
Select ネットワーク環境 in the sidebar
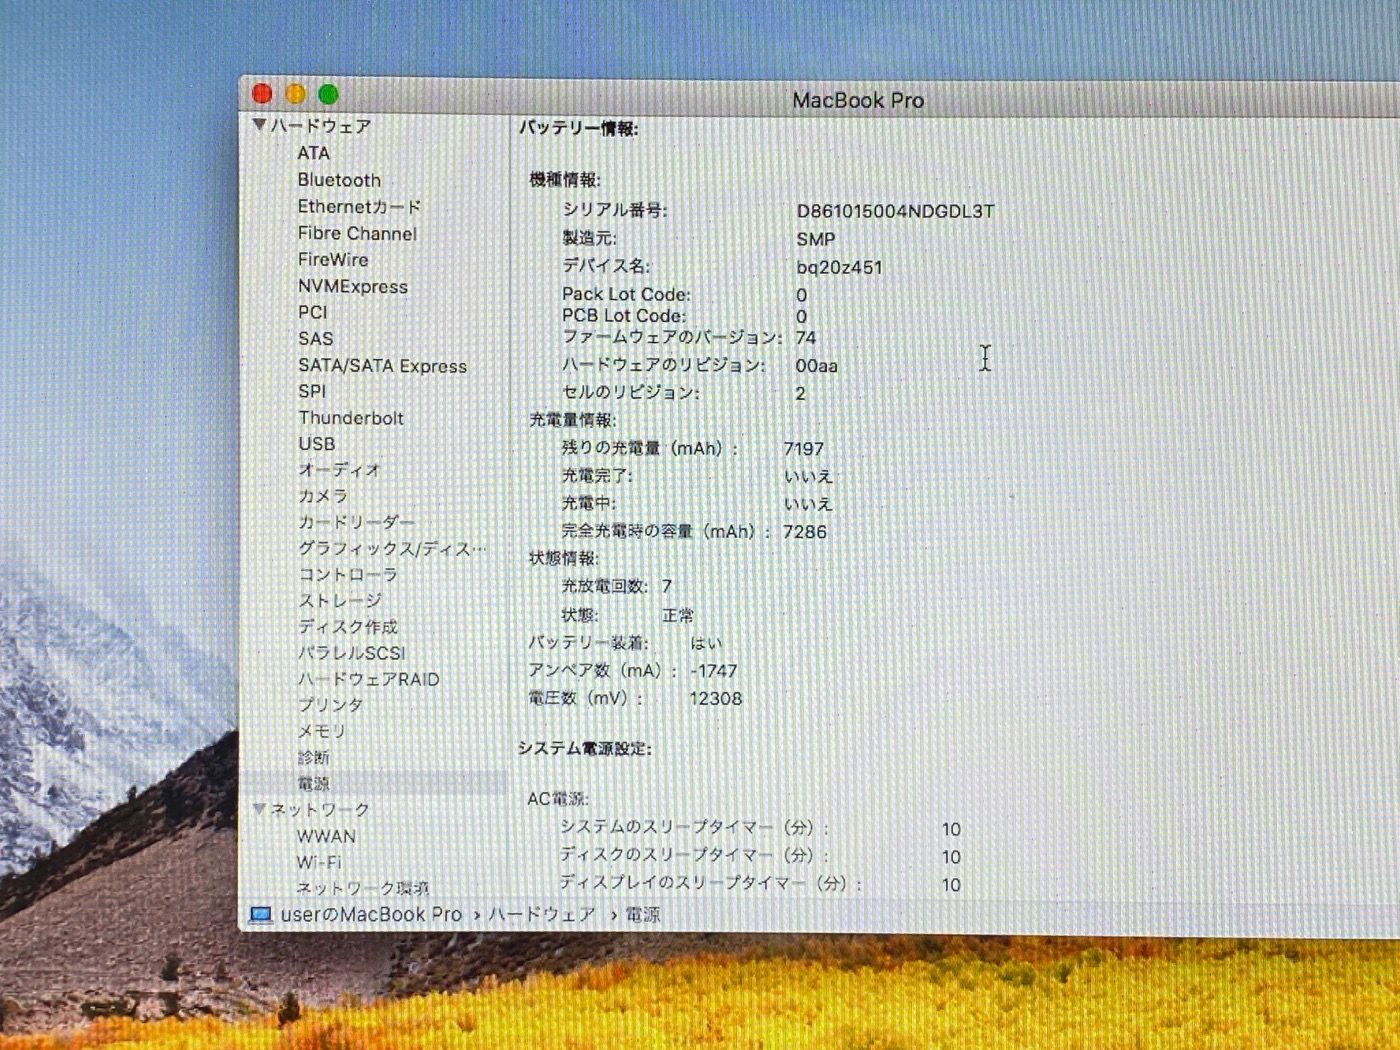tap(362, 887)
